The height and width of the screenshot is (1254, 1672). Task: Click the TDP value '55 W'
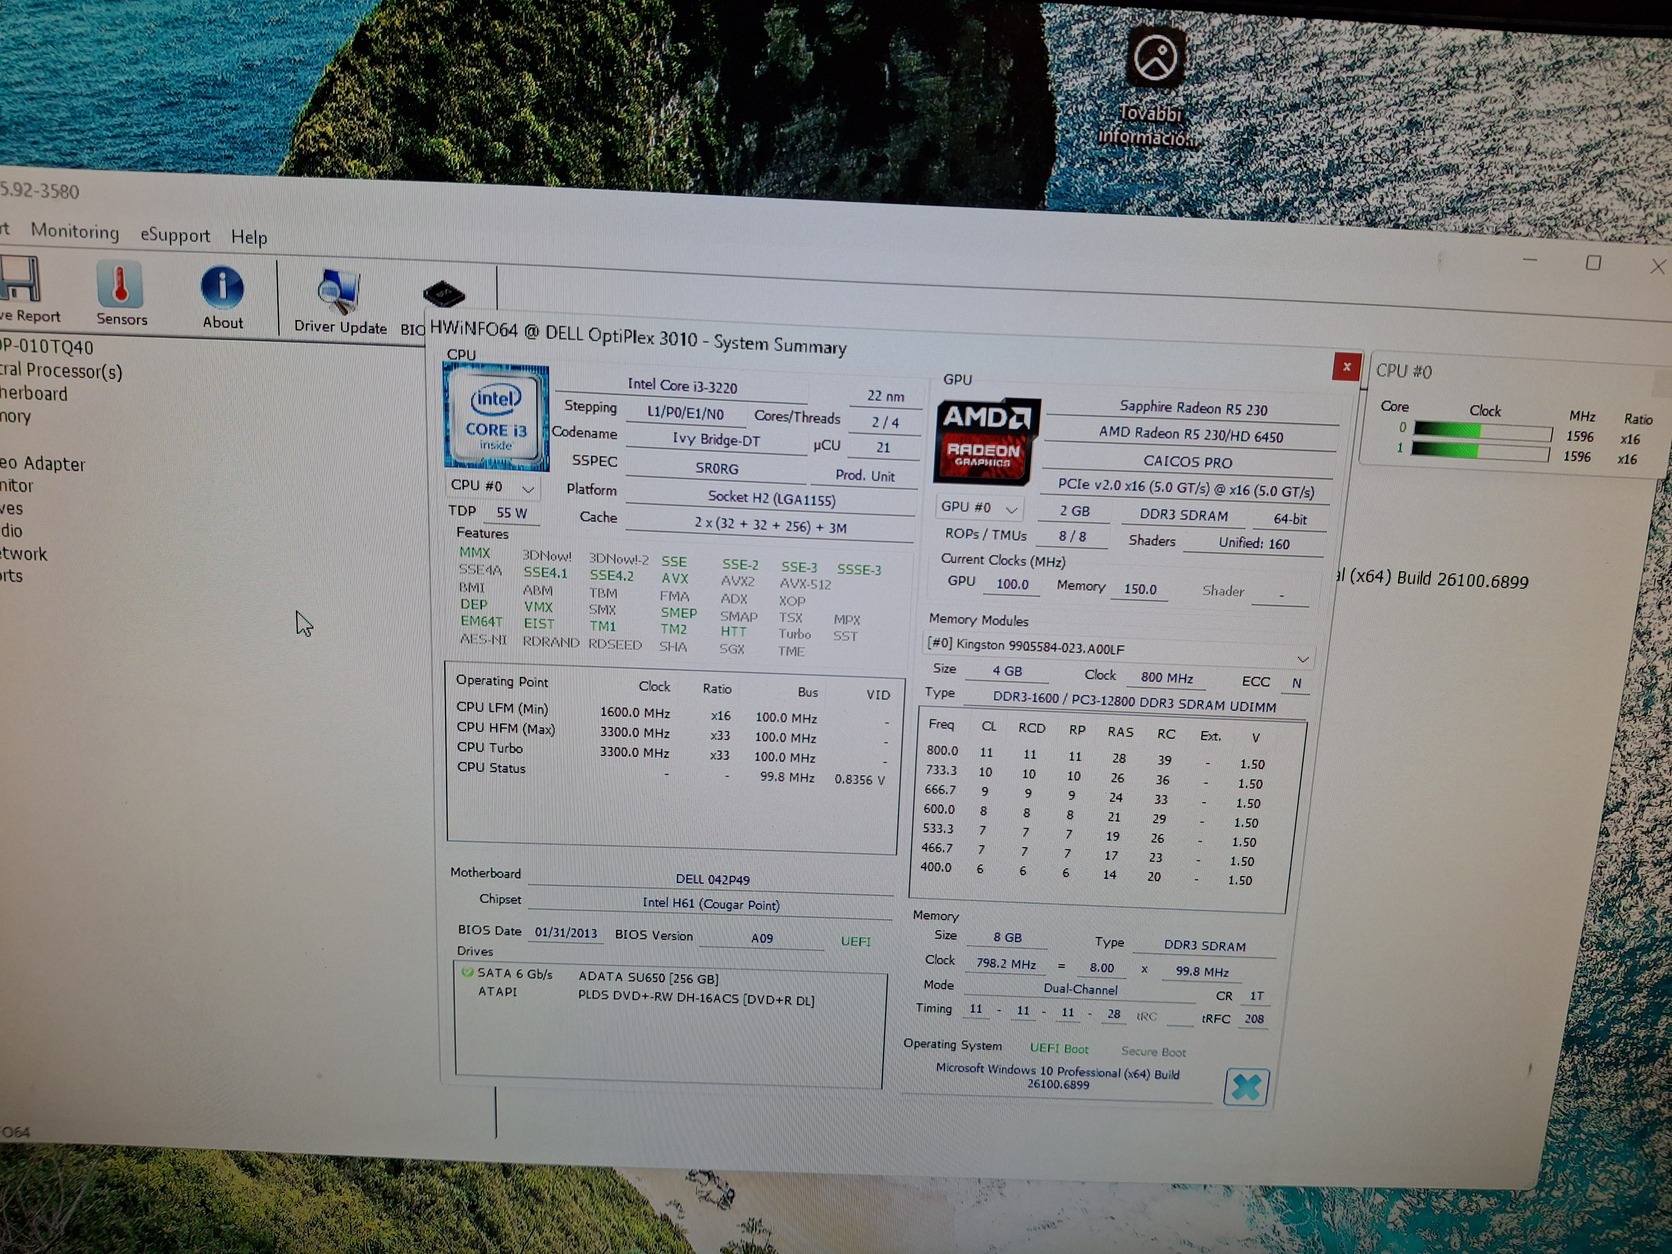tap(511, 513)
